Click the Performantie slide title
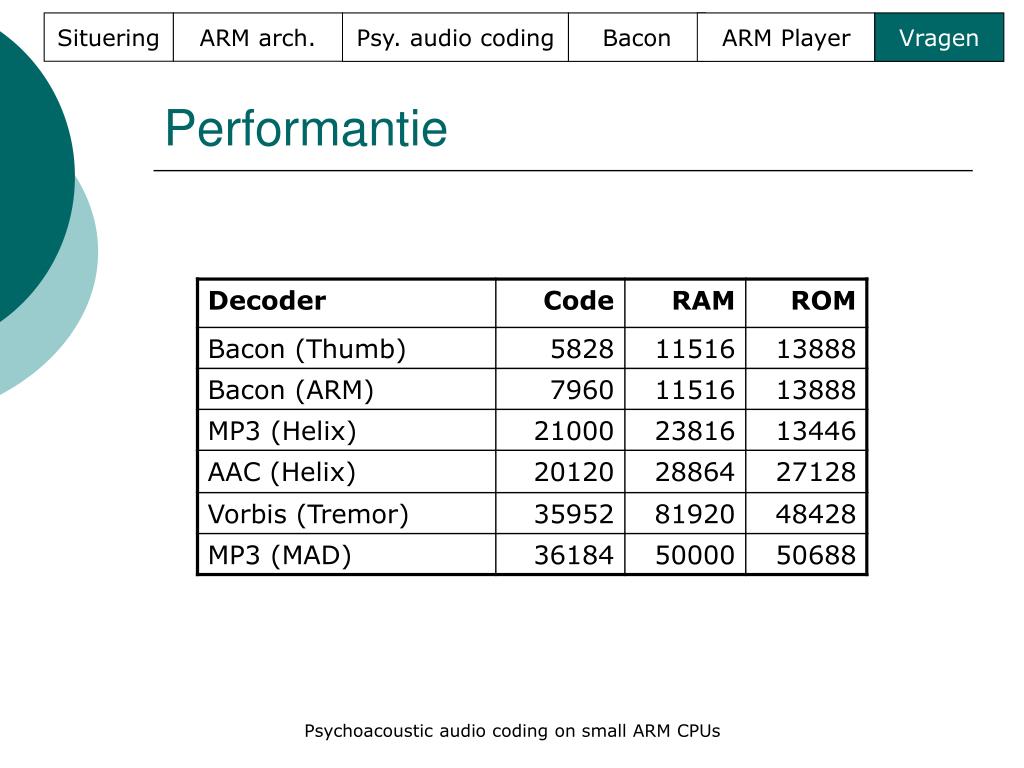Viewport: 1024px width, 768px height. tap(306, 129)
